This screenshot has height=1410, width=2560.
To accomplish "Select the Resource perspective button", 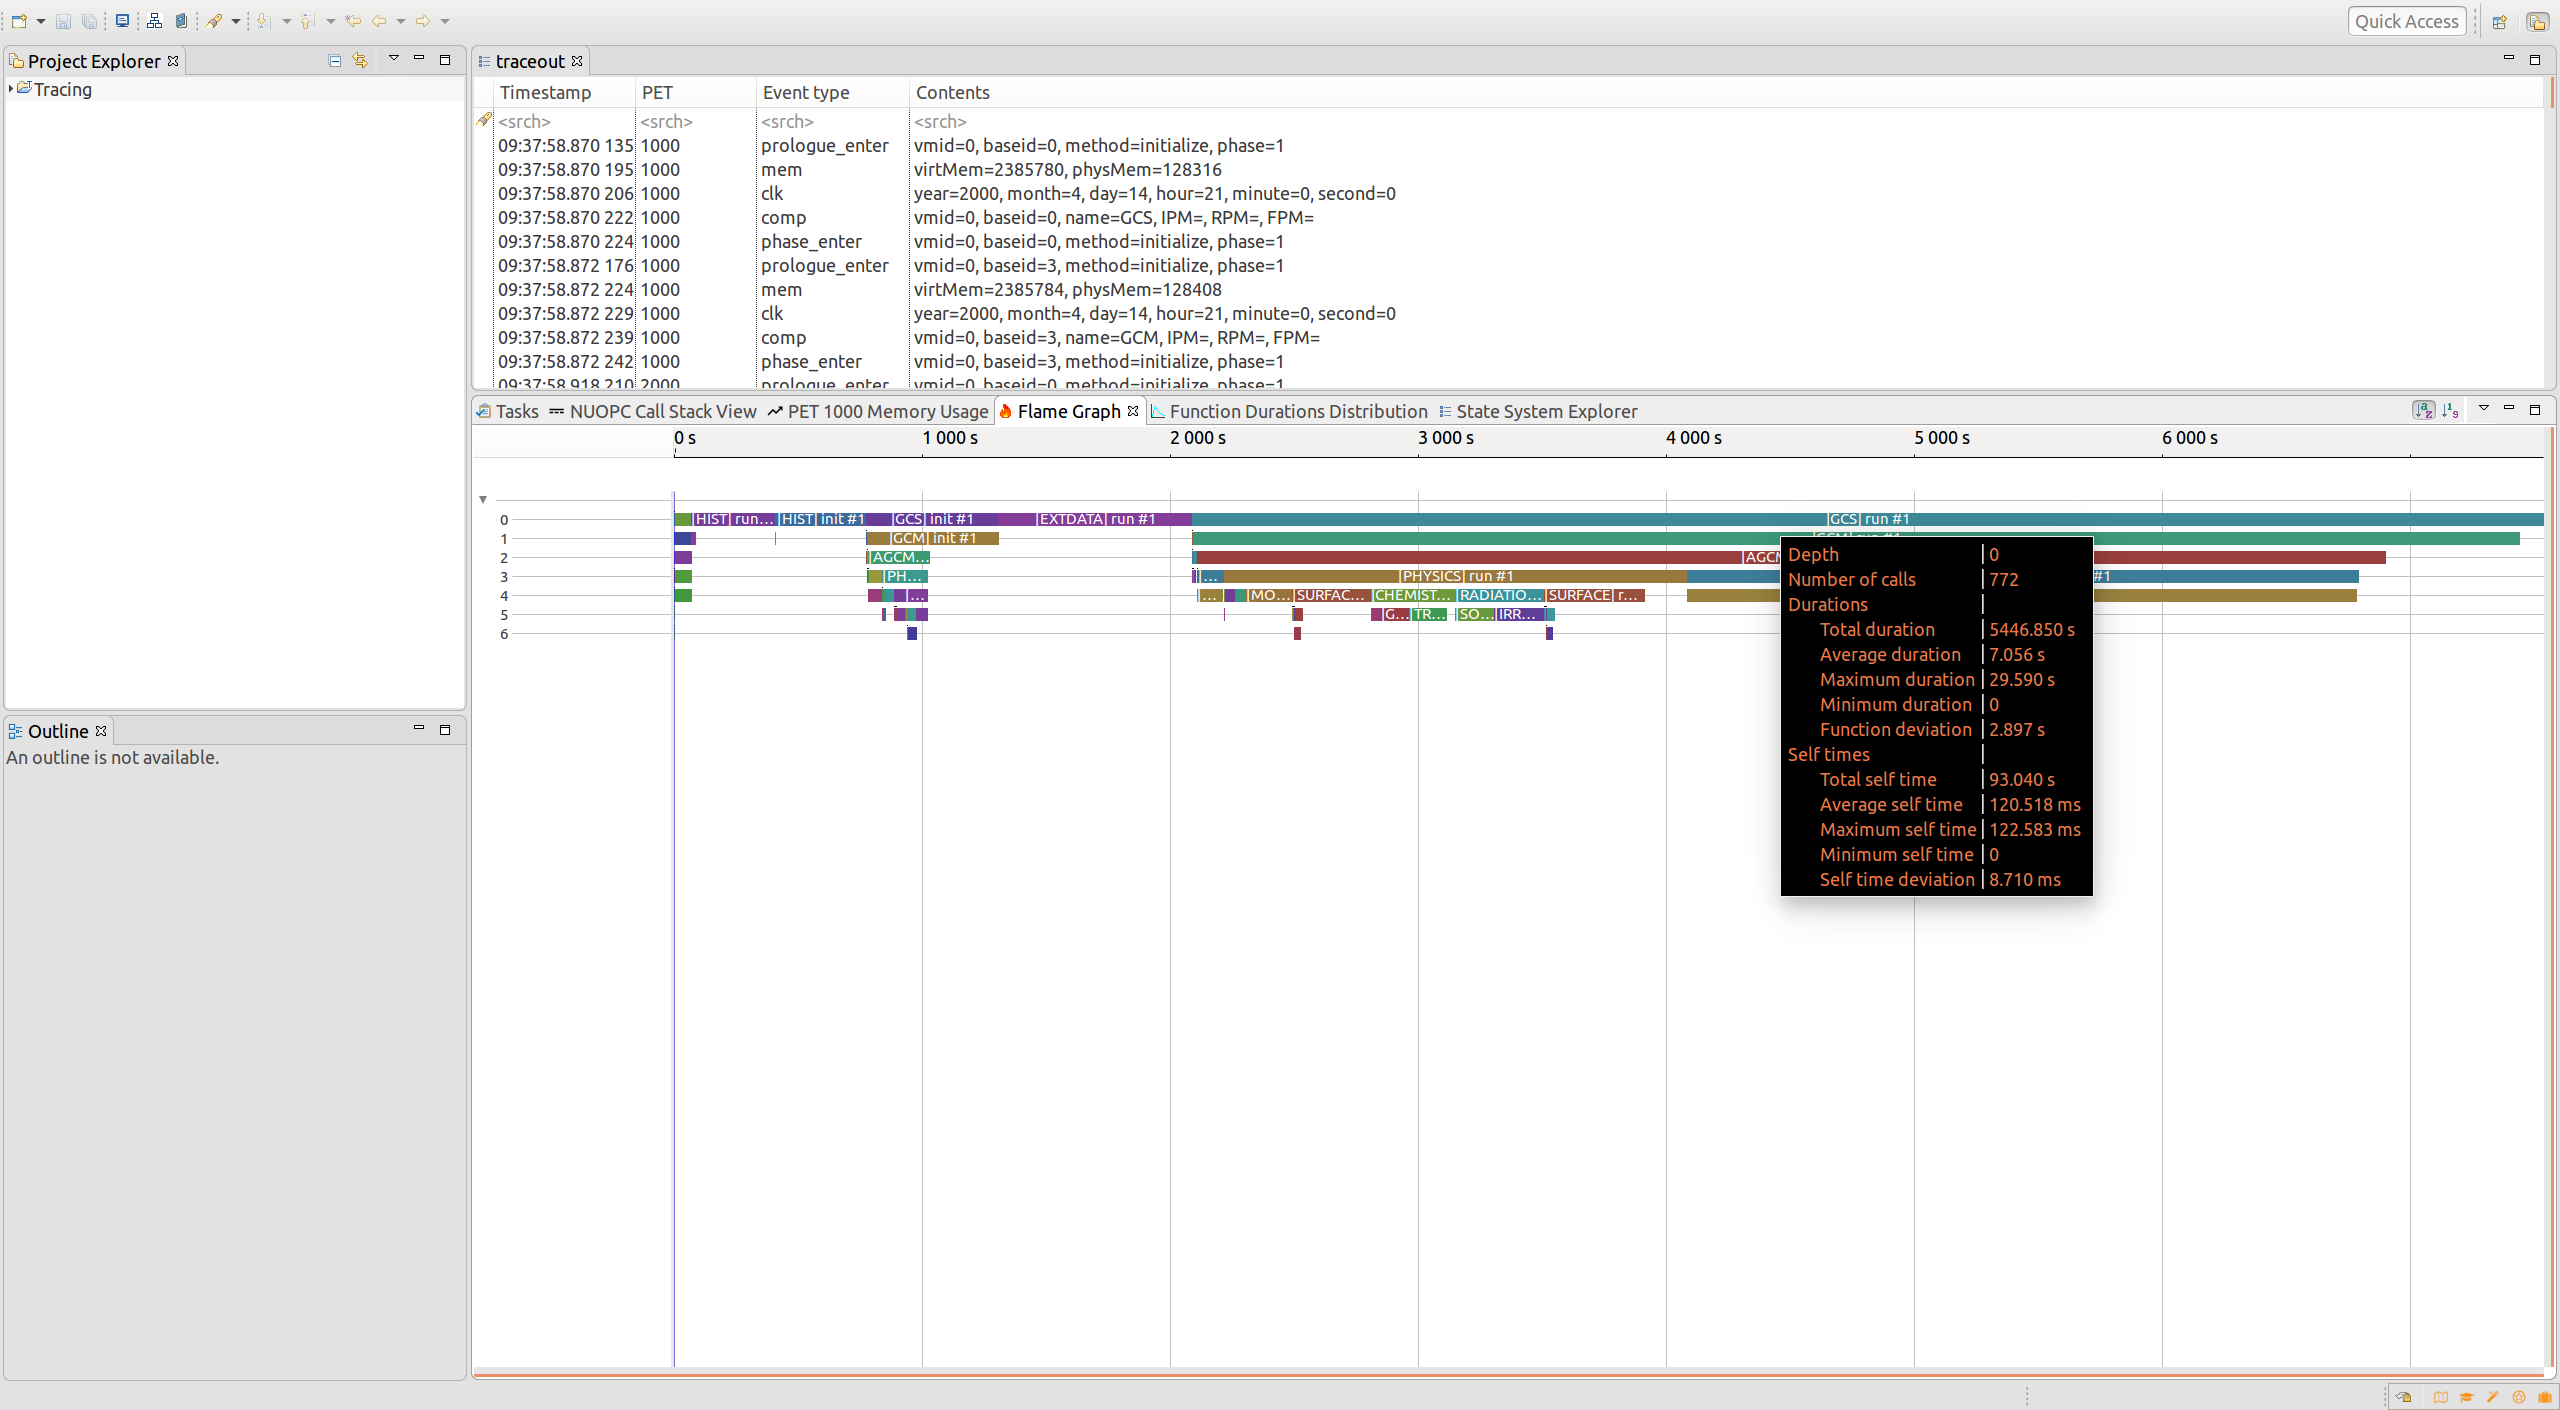I will pos(2537,21).
